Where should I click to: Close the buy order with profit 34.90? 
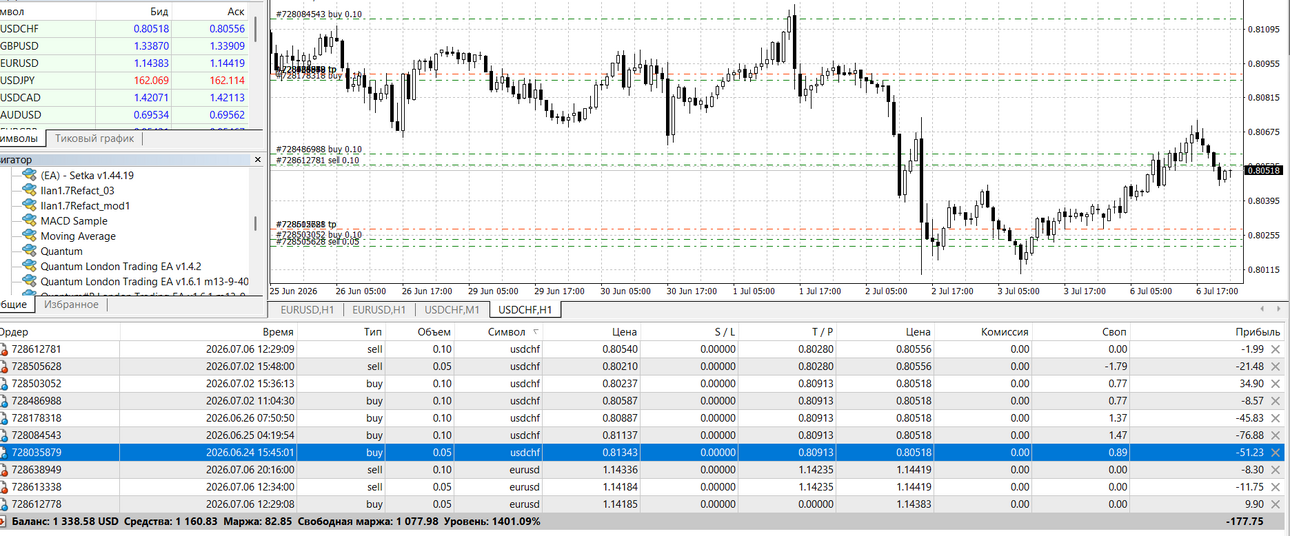[x=1275, y=384]
